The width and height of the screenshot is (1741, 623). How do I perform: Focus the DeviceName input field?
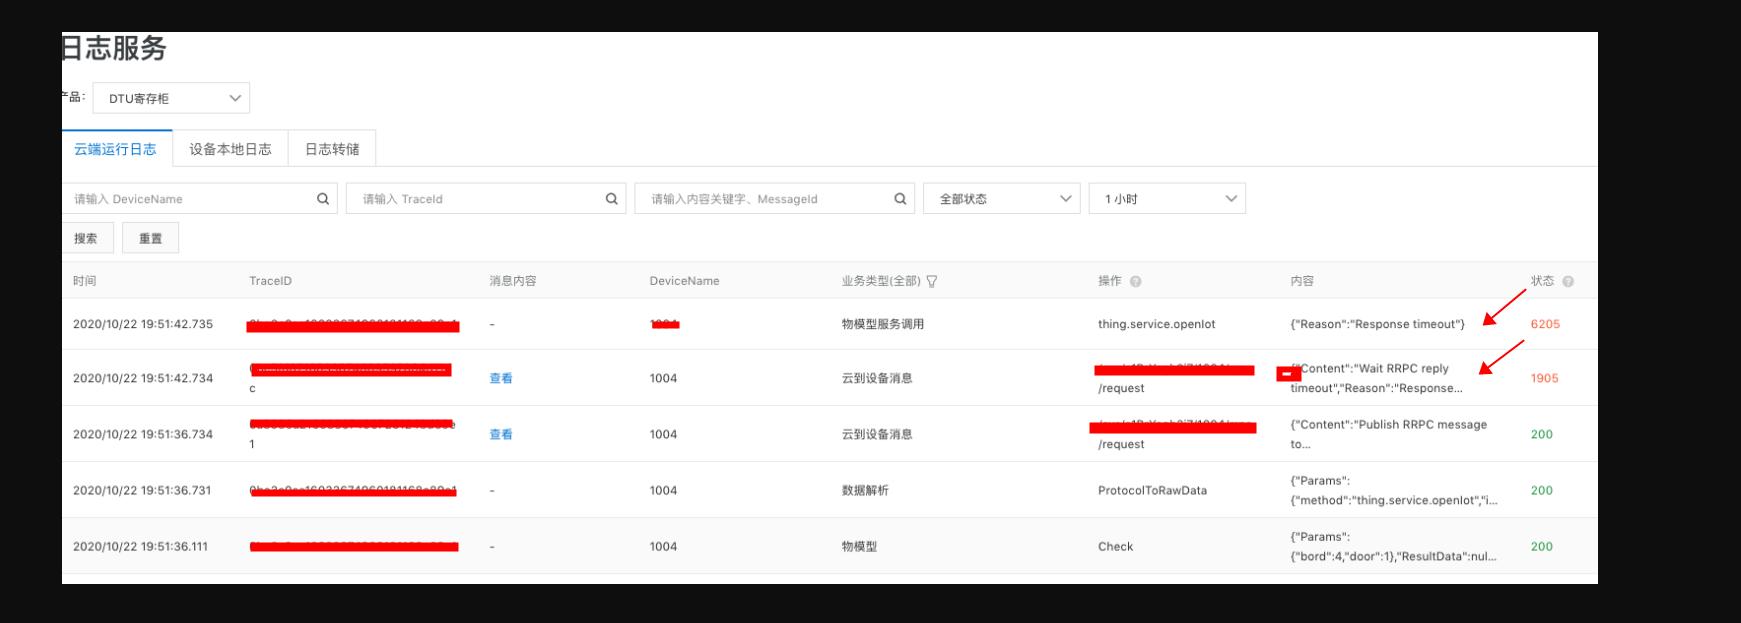point(199,199)
